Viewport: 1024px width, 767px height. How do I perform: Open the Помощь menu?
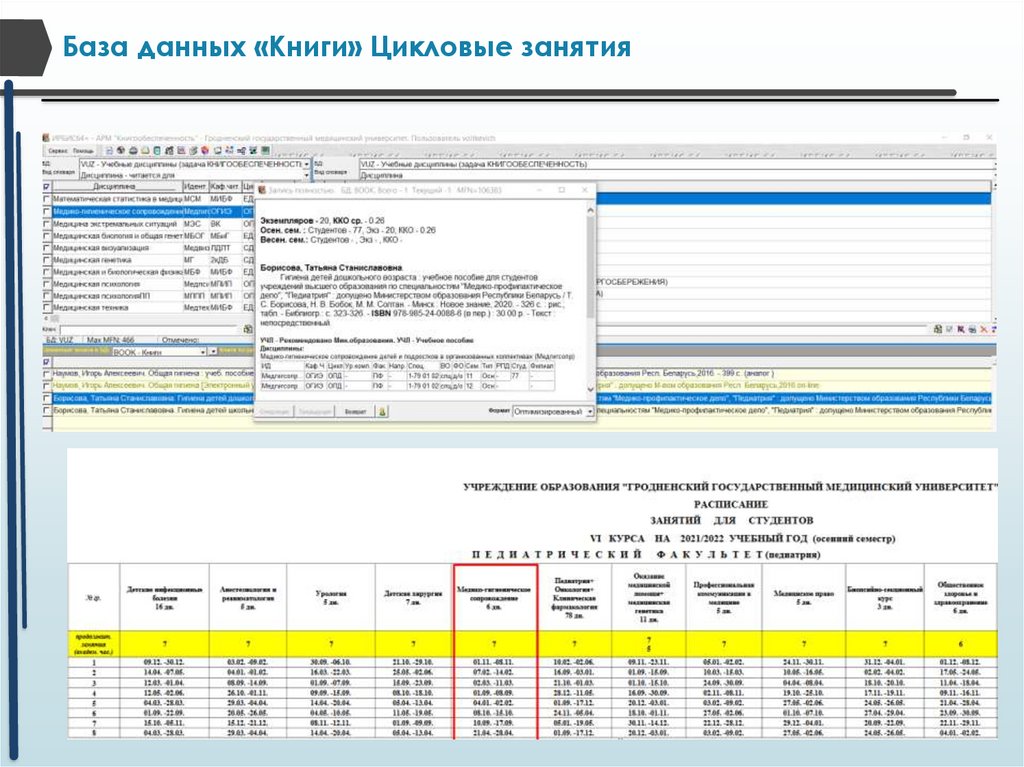tap(83, 151)
